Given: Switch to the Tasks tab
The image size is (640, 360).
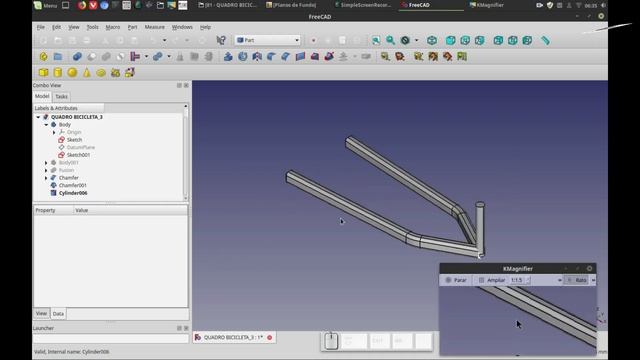Looking at the screenshot, I should click(61, 97).
